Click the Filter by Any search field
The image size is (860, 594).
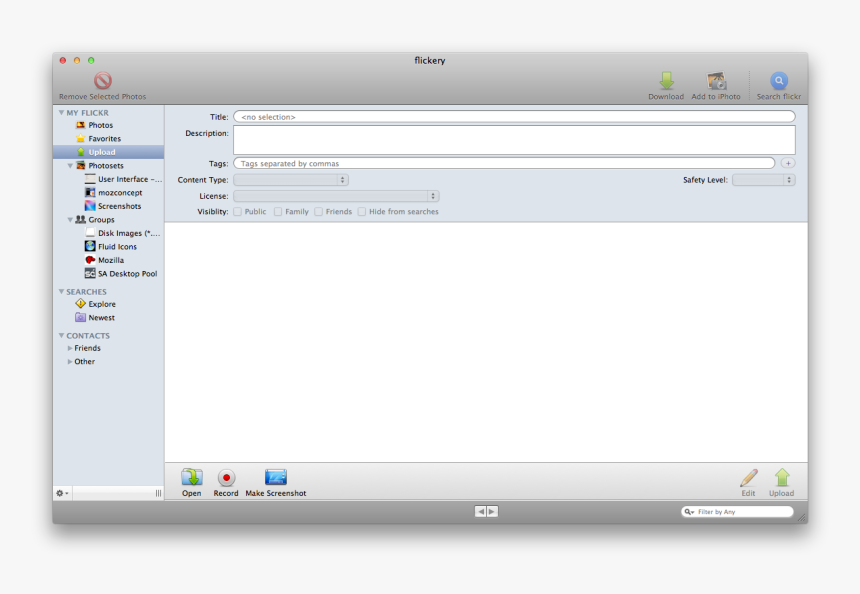[737, 512]
